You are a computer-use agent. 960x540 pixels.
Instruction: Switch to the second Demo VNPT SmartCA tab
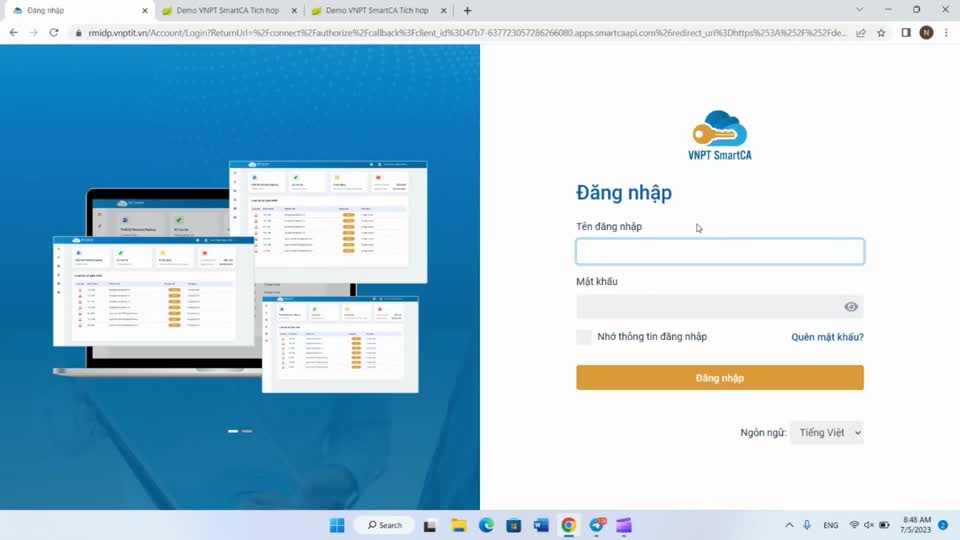[377, 10]
